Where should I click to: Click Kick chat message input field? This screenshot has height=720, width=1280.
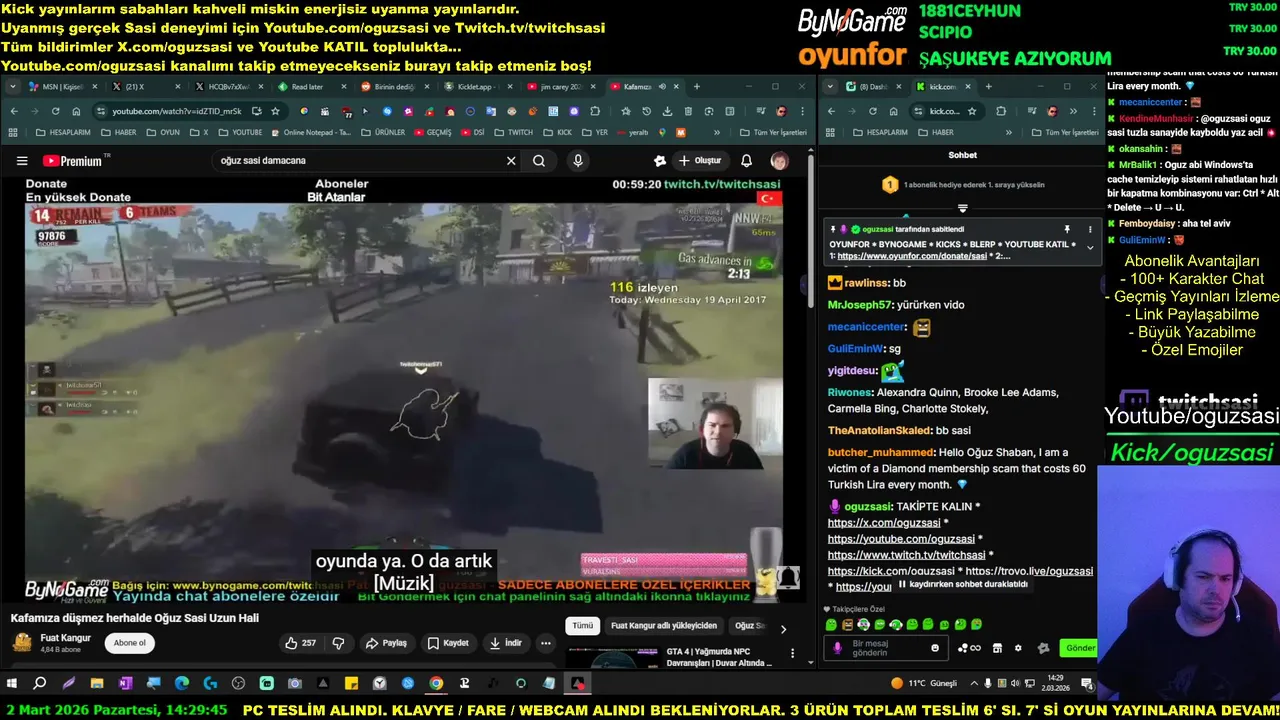(885, 648)
